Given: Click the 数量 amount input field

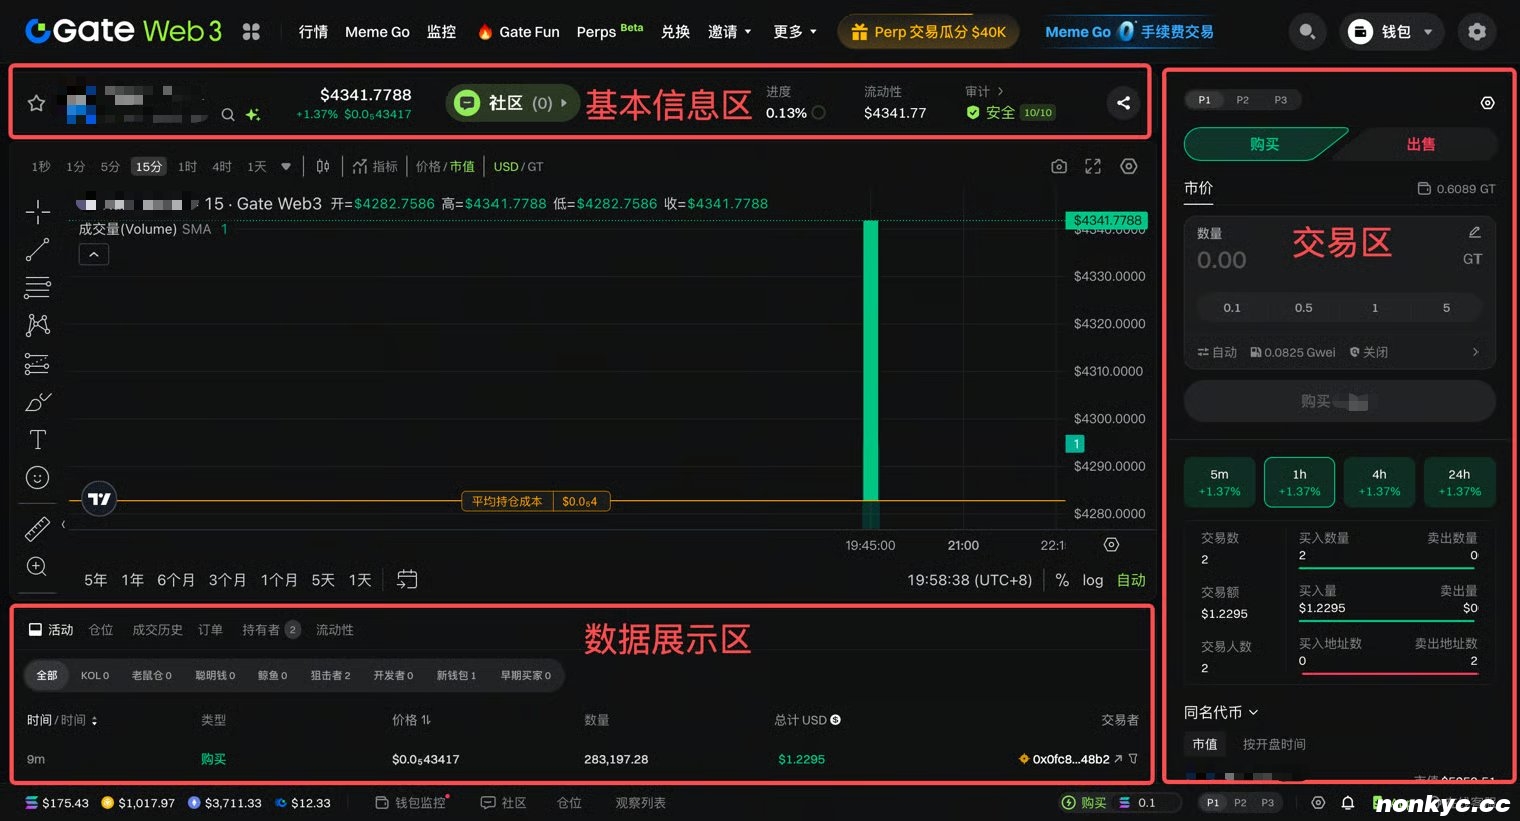Looking at the screenshot, I should pos(1320,260).
